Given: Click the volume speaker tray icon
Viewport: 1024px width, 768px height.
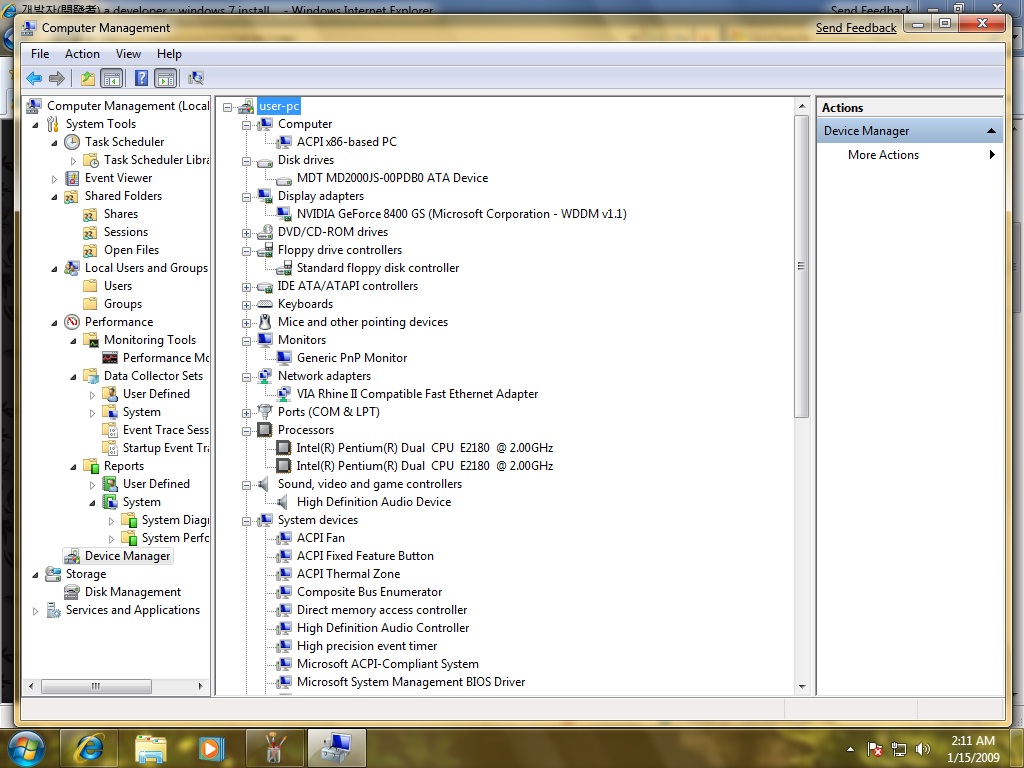Looking at the screenshot, I should [x=923, y=749].
